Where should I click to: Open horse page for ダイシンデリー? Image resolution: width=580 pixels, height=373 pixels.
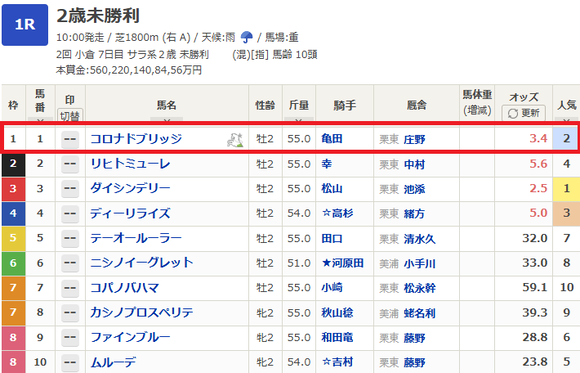(130, 188)
